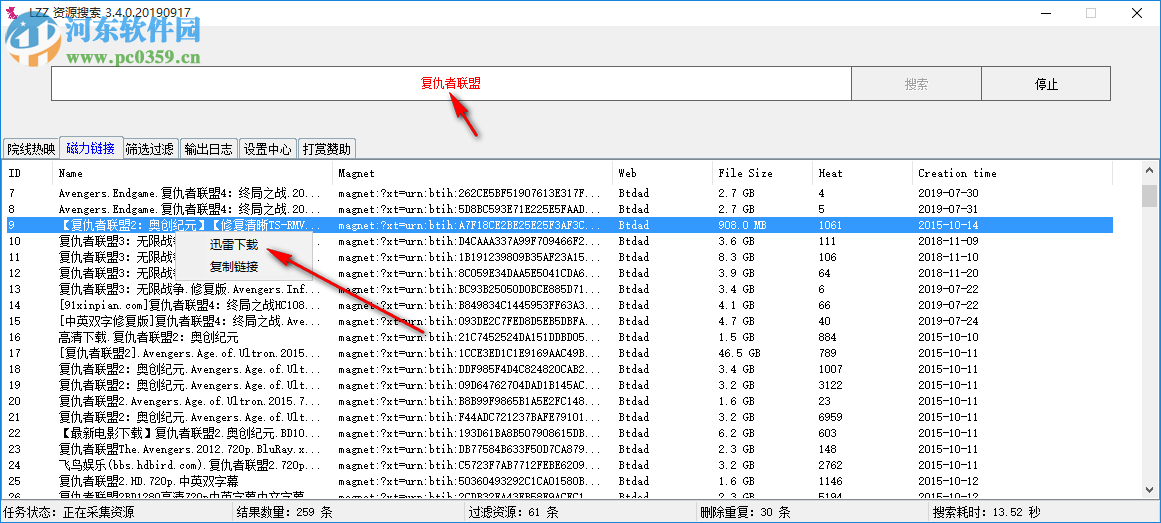Click the 停止 stop button
The height and width of the screenshot is (523, 1161).
click(1045, 84)
